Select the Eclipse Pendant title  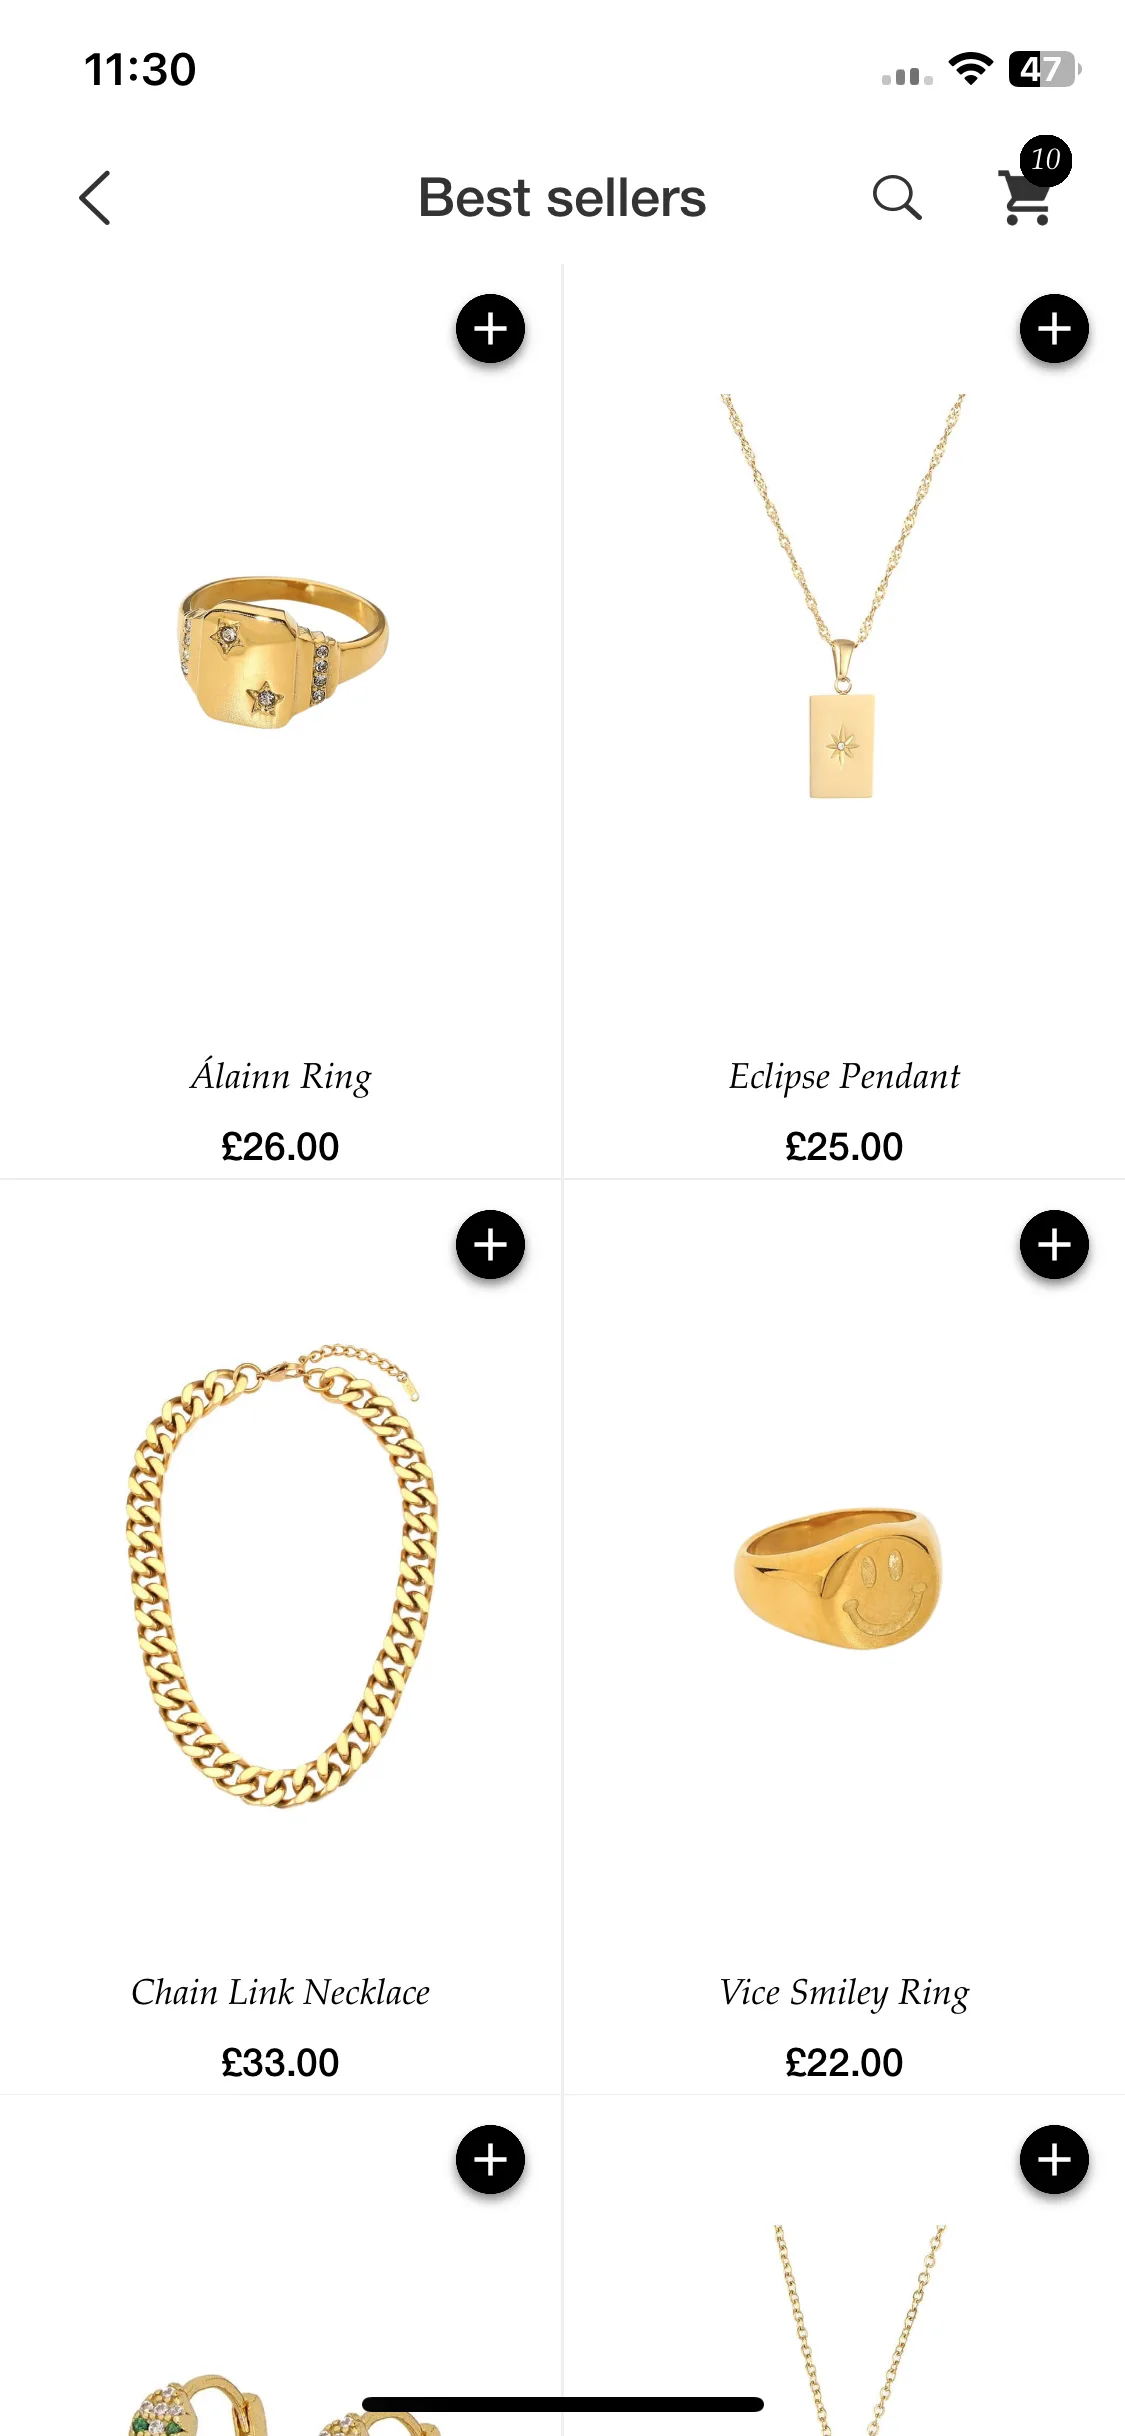844,1076
